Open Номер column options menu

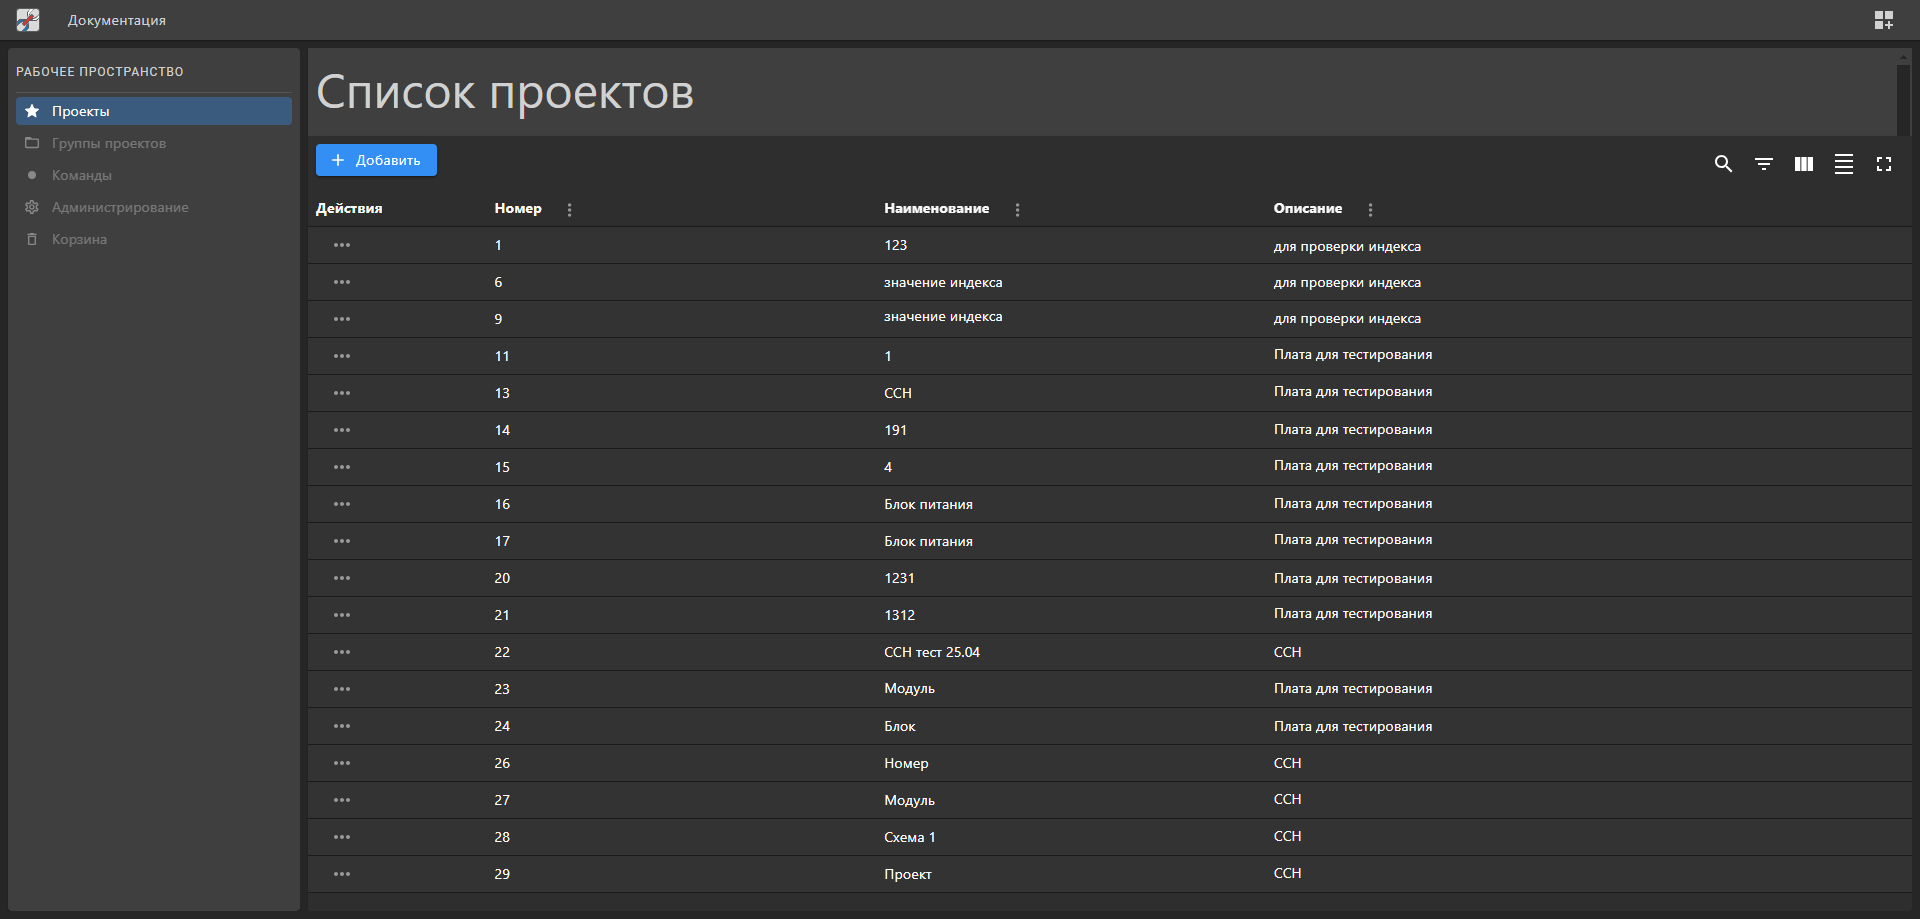570,210
